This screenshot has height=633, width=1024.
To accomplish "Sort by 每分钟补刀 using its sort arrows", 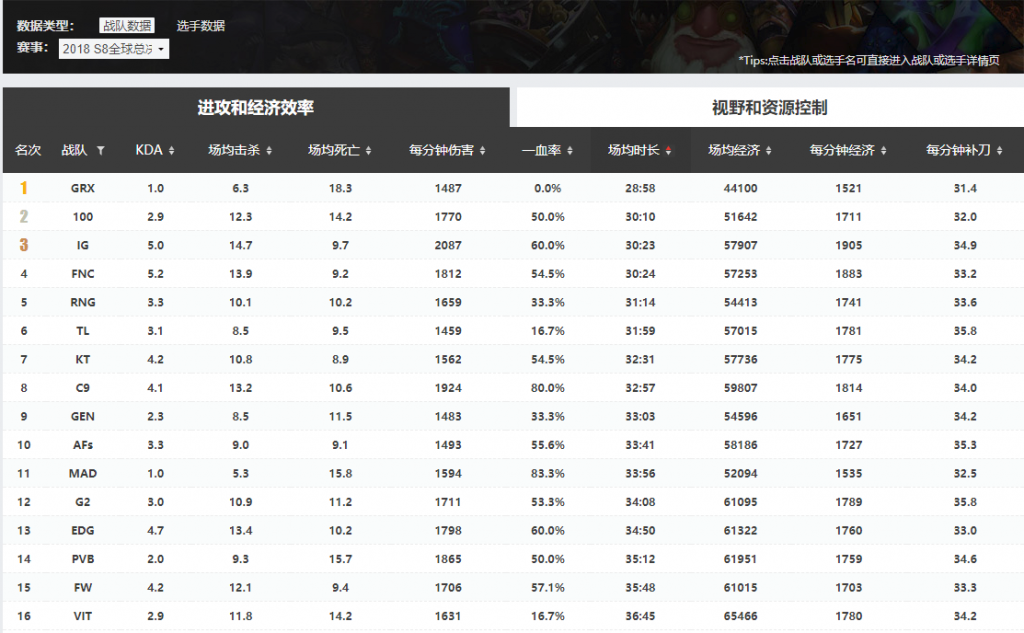I will pyautogui.click(x=1000, y=150).
